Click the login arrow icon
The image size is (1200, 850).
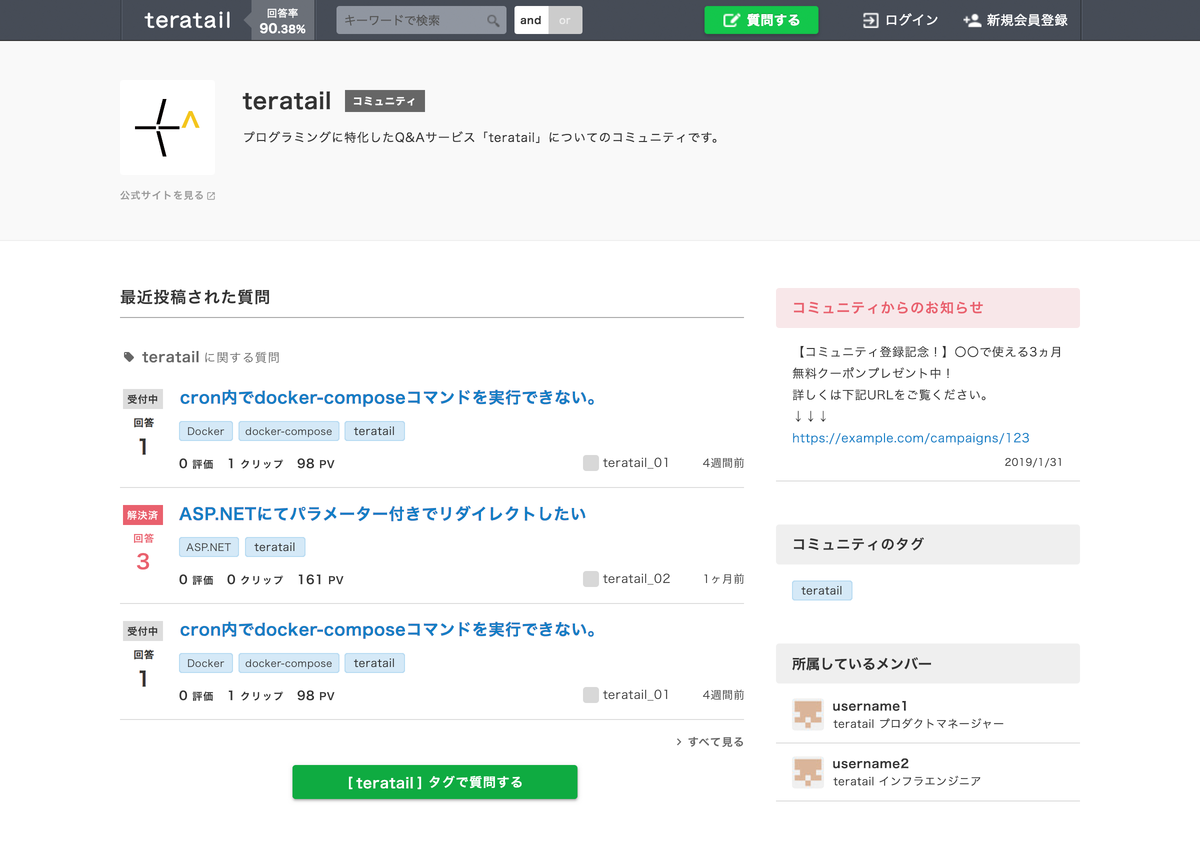(x=871, y=20)
